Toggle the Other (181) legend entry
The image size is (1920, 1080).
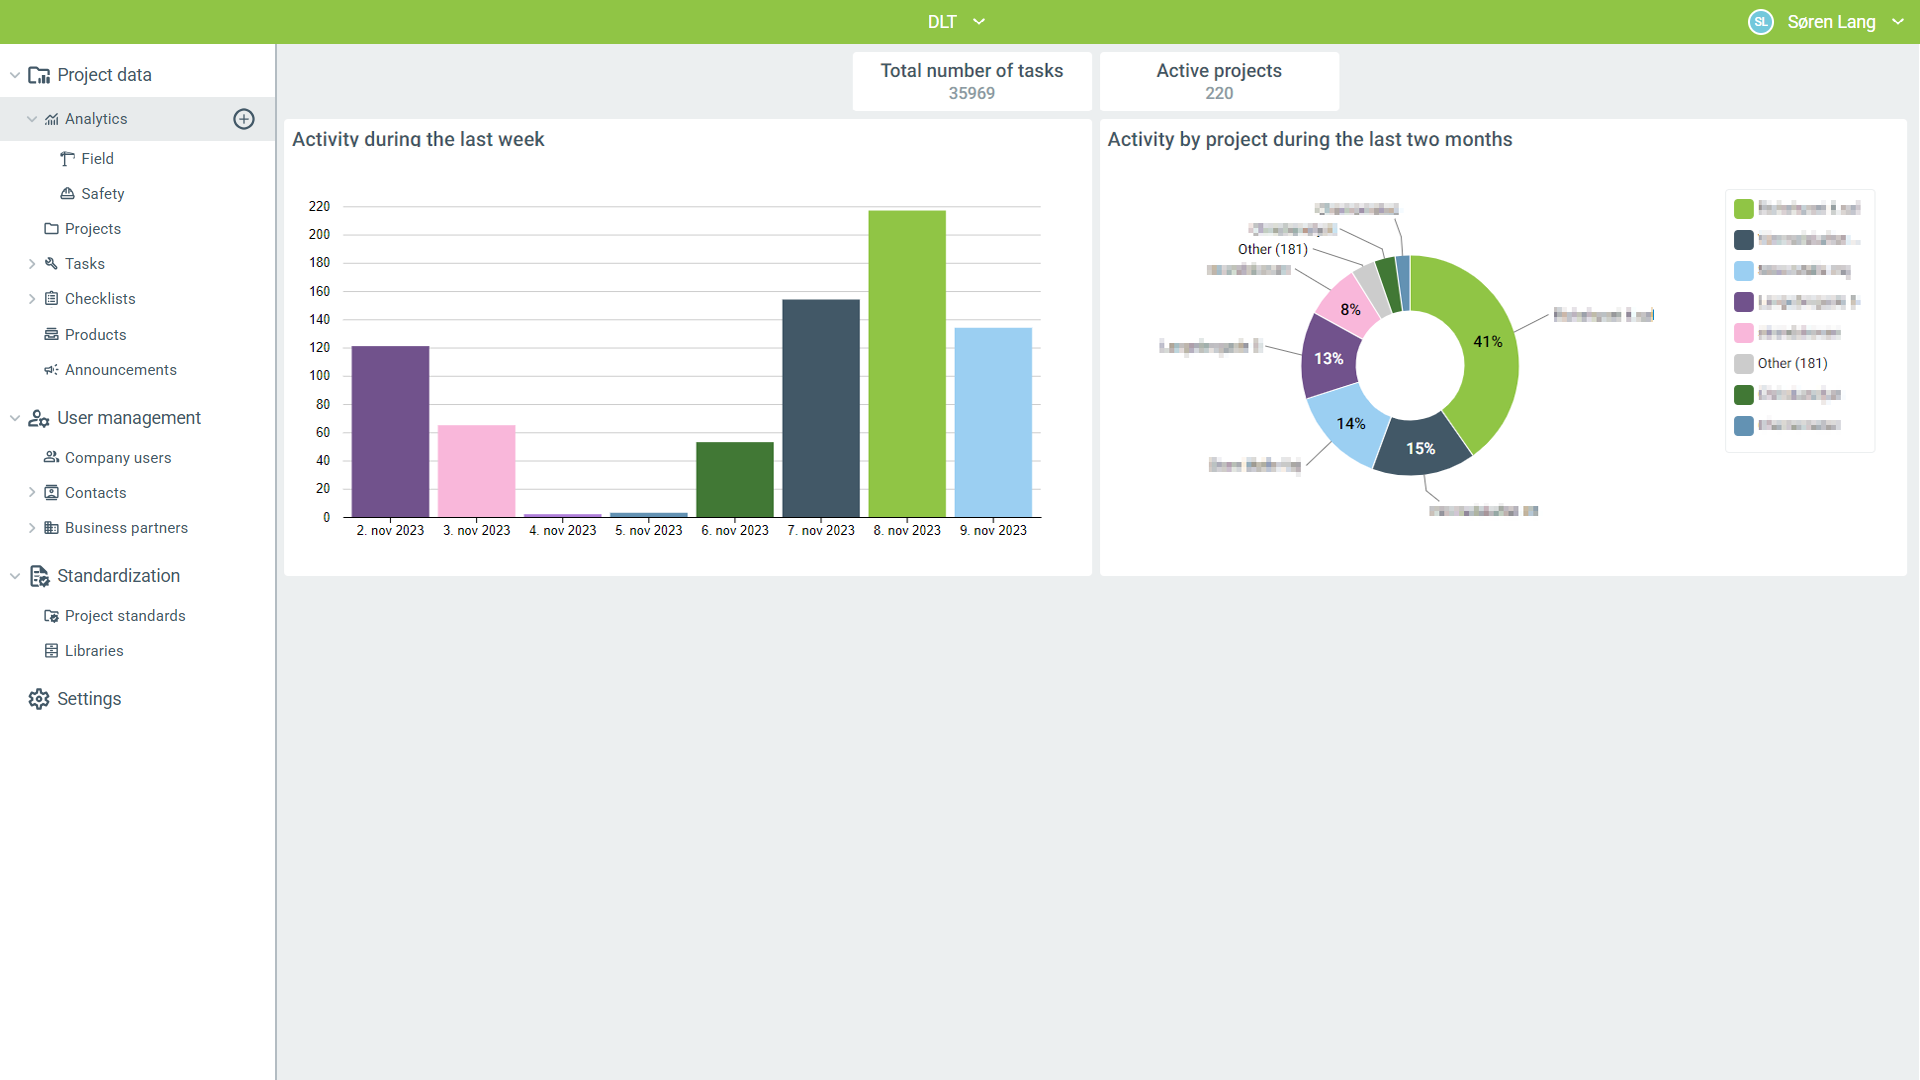1791,364
